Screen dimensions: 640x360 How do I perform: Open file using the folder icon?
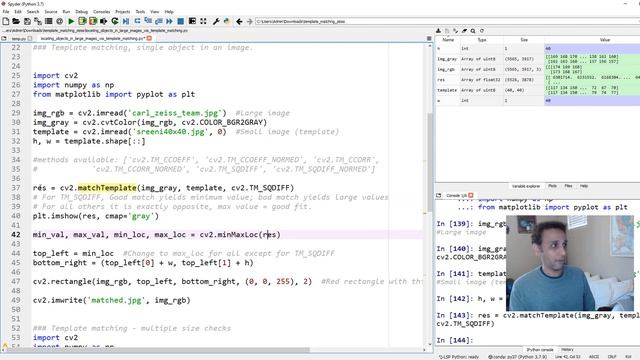click(x=16, y=21)
